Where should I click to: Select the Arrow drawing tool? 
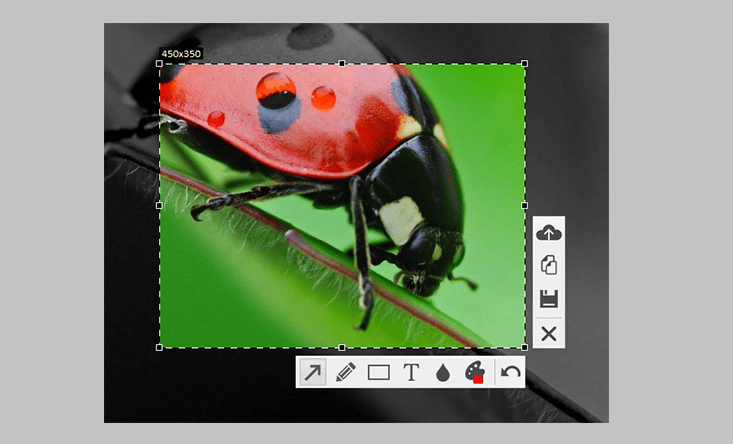coord(312,372)
